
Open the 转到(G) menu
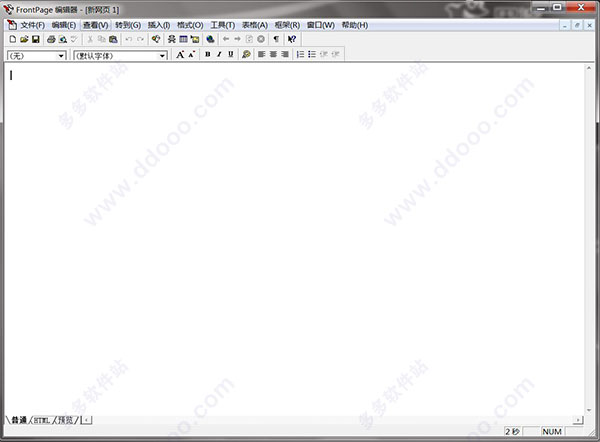[128, 25]
